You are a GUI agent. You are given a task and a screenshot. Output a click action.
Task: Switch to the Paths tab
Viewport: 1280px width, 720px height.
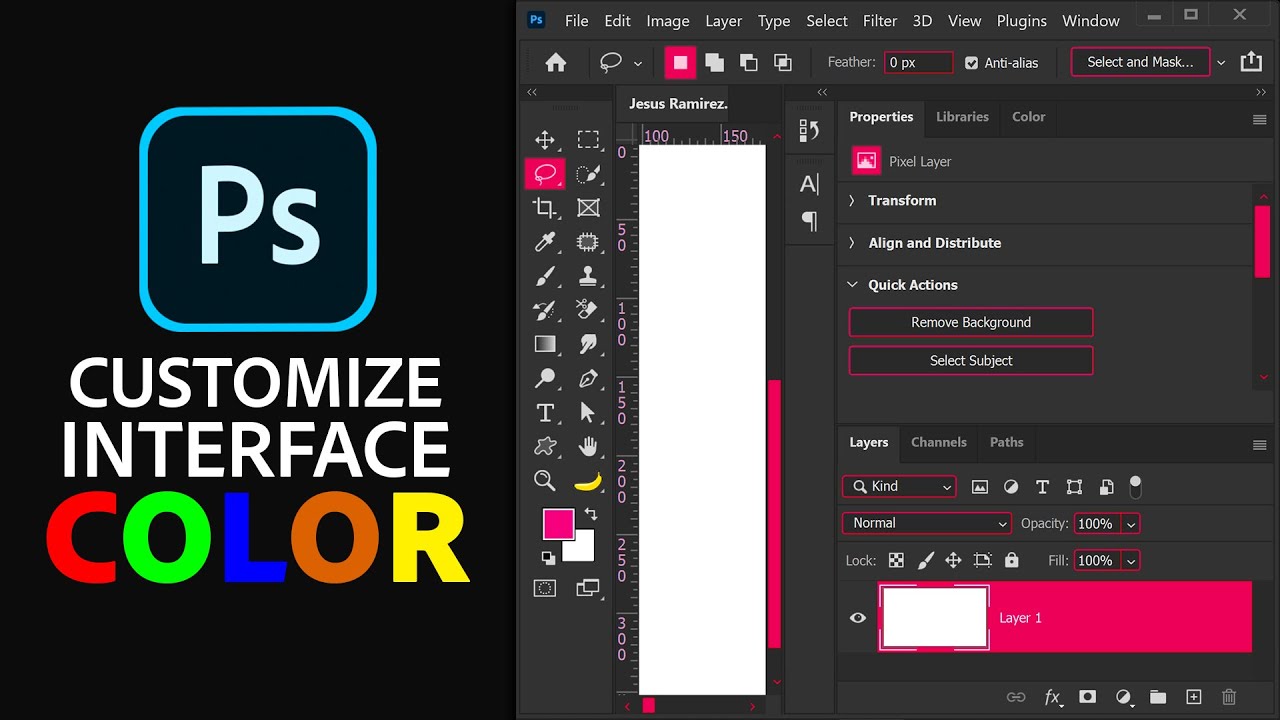(x=1006, y=442)
